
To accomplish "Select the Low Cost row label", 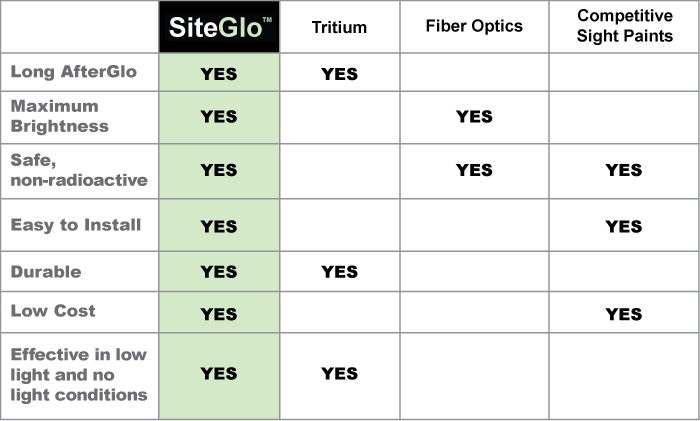I will pos(53,311).
